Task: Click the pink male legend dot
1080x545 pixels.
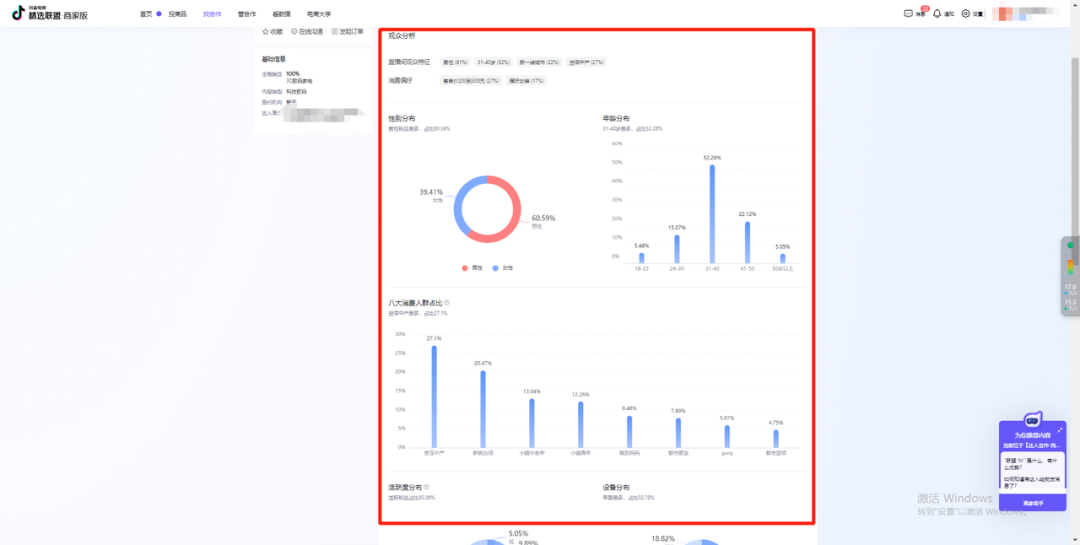Action: [x=465, y=268]
